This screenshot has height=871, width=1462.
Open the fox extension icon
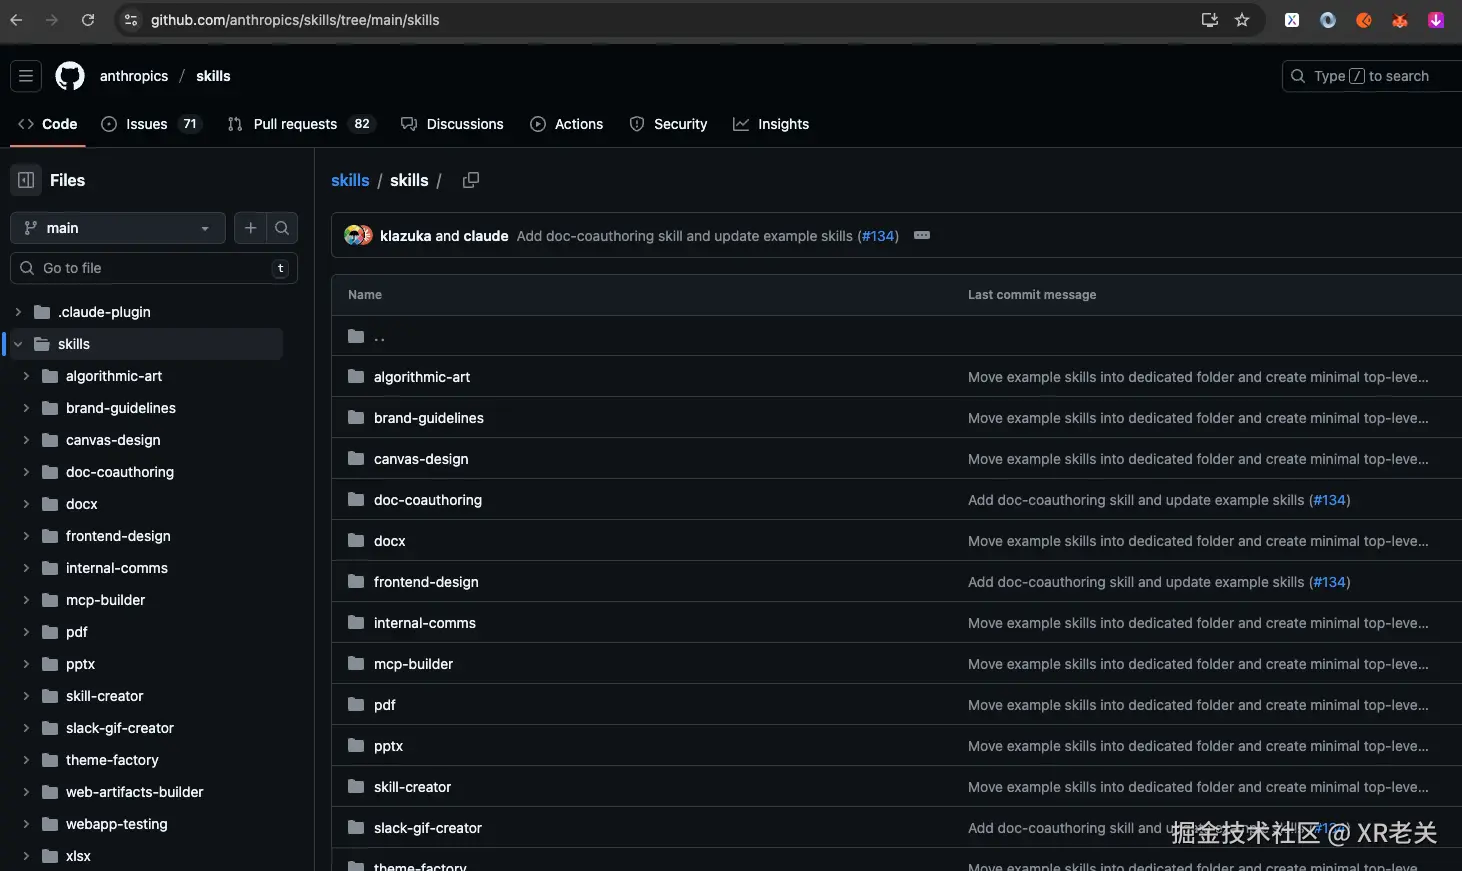(x=1400, y=20)
